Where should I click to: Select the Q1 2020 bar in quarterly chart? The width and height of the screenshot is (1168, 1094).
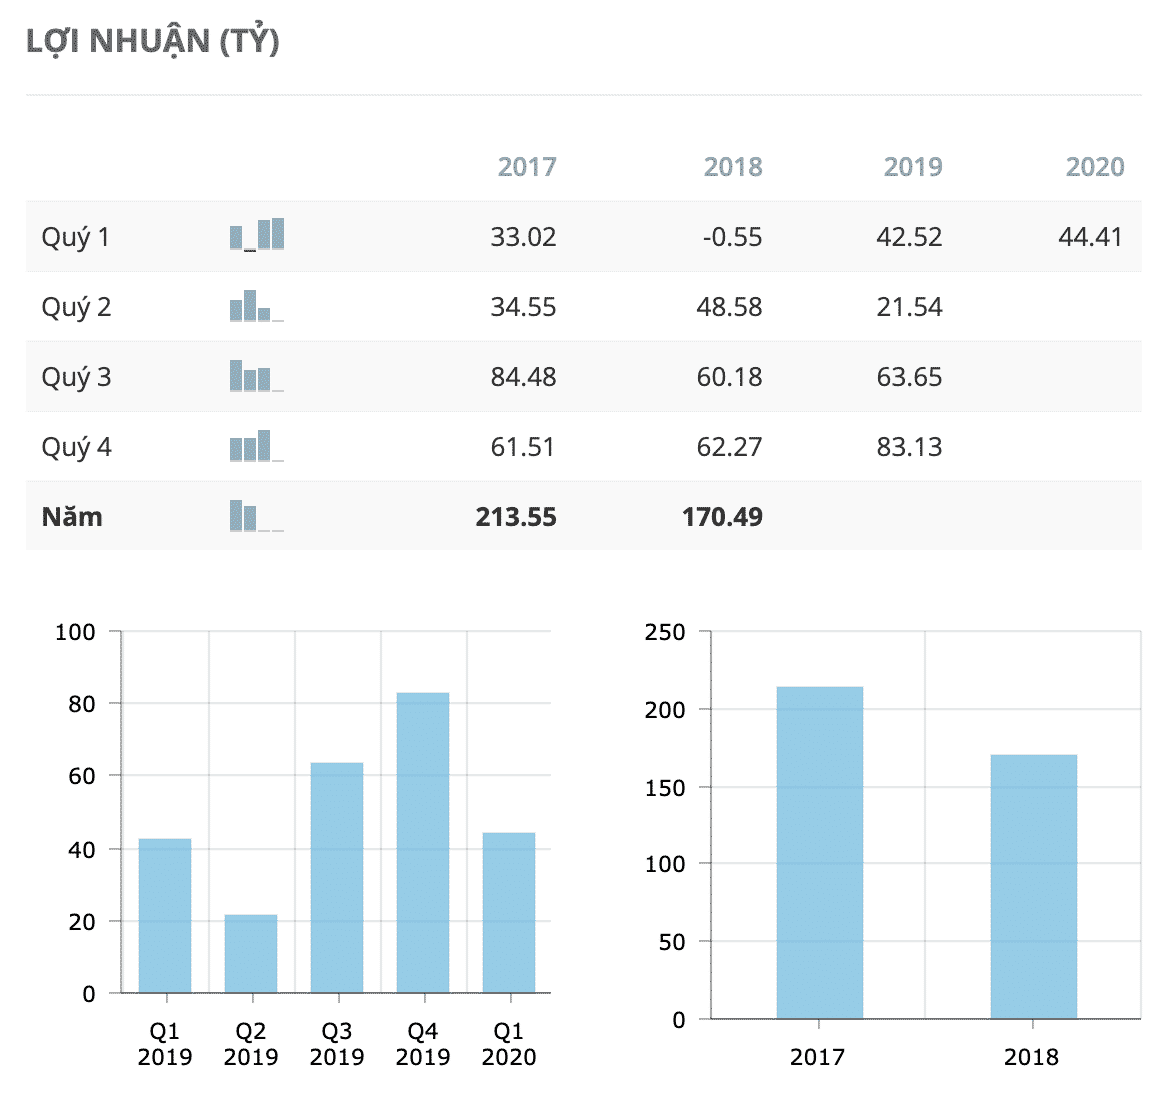[x=509, y=912]
